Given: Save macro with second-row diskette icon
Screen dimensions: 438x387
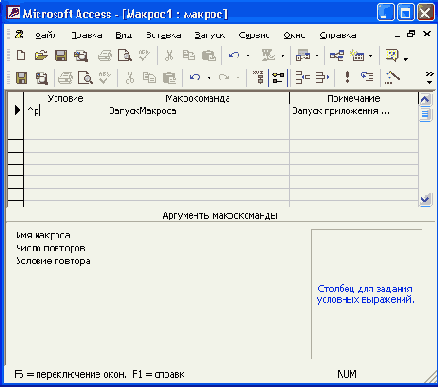Looking at the screenshot, I should tap(22, 78).
